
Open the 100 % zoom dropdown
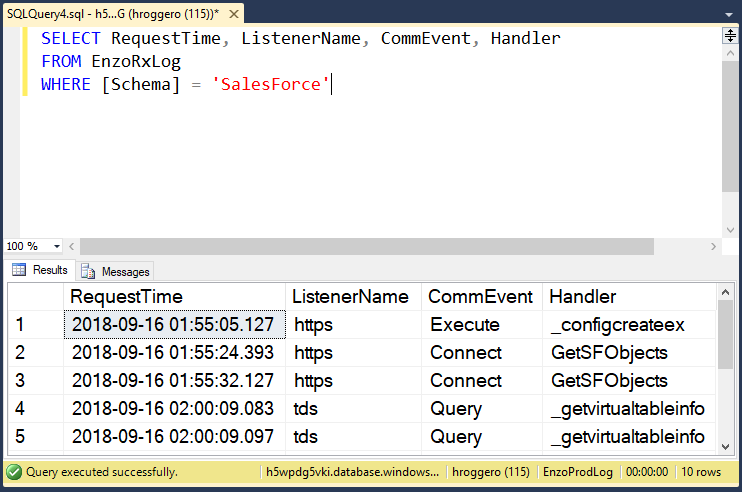(x=56, y=246)
